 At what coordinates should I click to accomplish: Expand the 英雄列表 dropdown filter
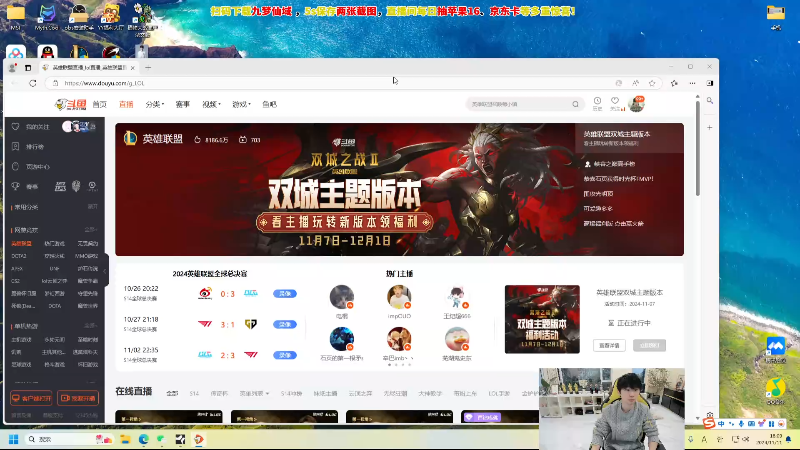(x=254, y=393)
